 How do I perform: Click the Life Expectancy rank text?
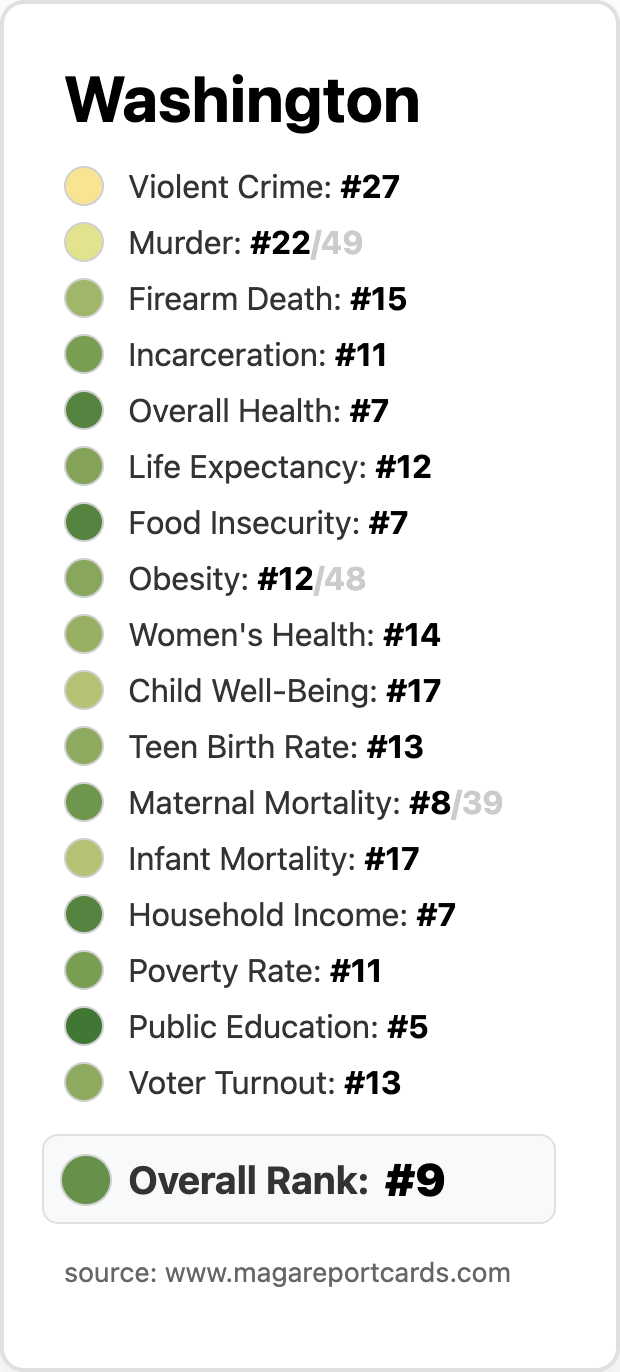pos(280,467)
